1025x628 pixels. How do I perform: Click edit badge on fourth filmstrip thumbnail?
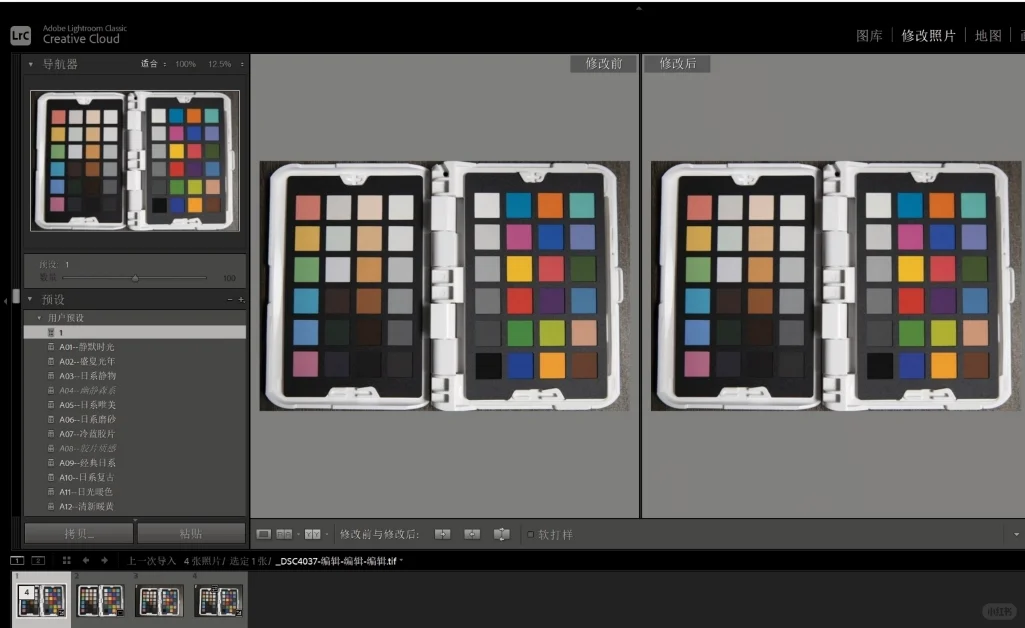pyautogui.click(x=238, y=613)
